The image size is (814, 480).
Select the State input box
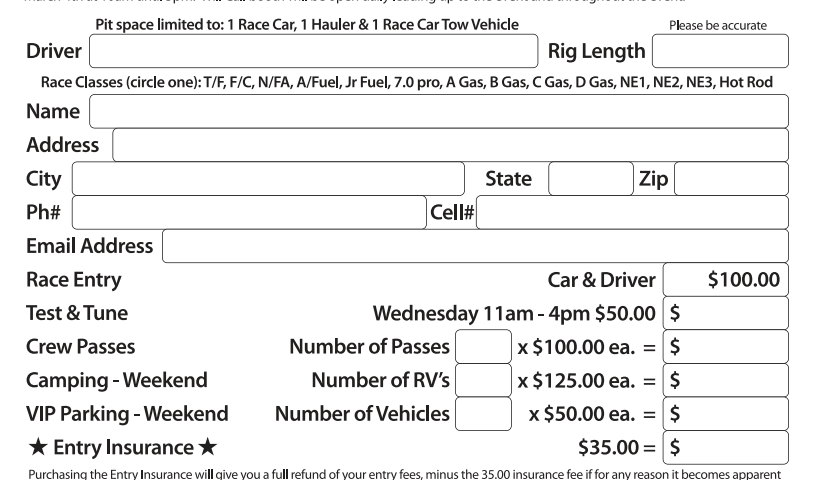590,180
